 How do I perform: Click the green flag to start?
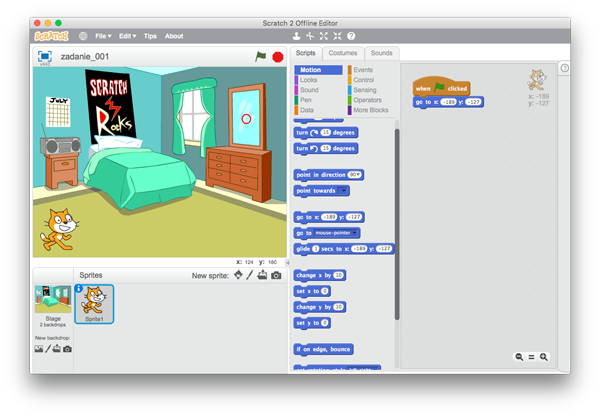[261, 57]
